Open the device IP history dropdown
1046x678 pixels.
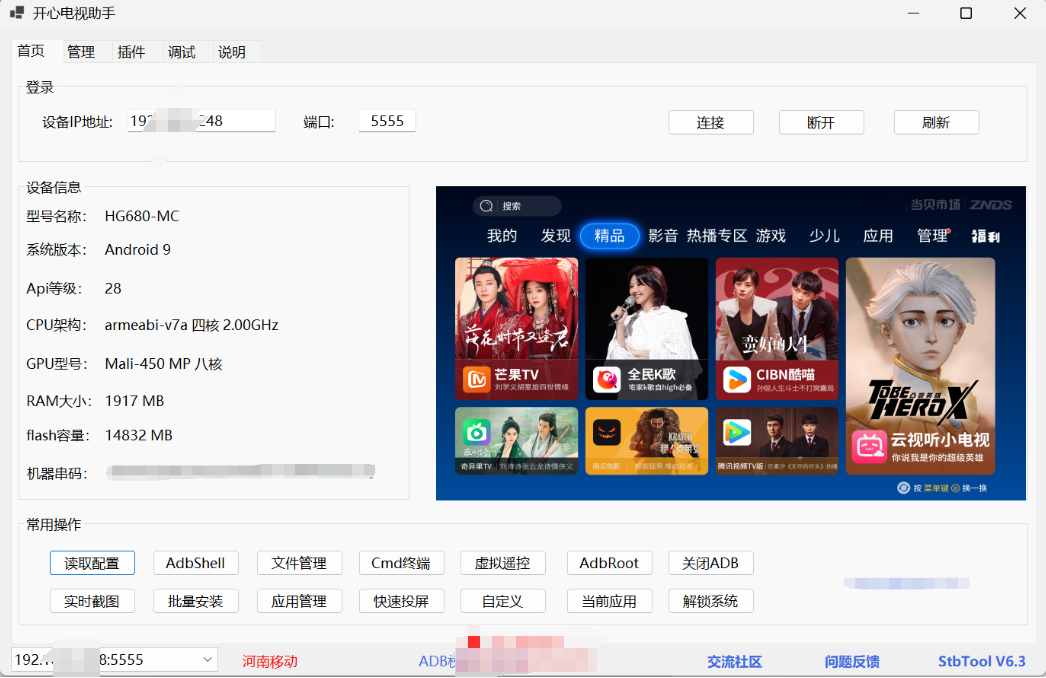click(x=206, y=659)
